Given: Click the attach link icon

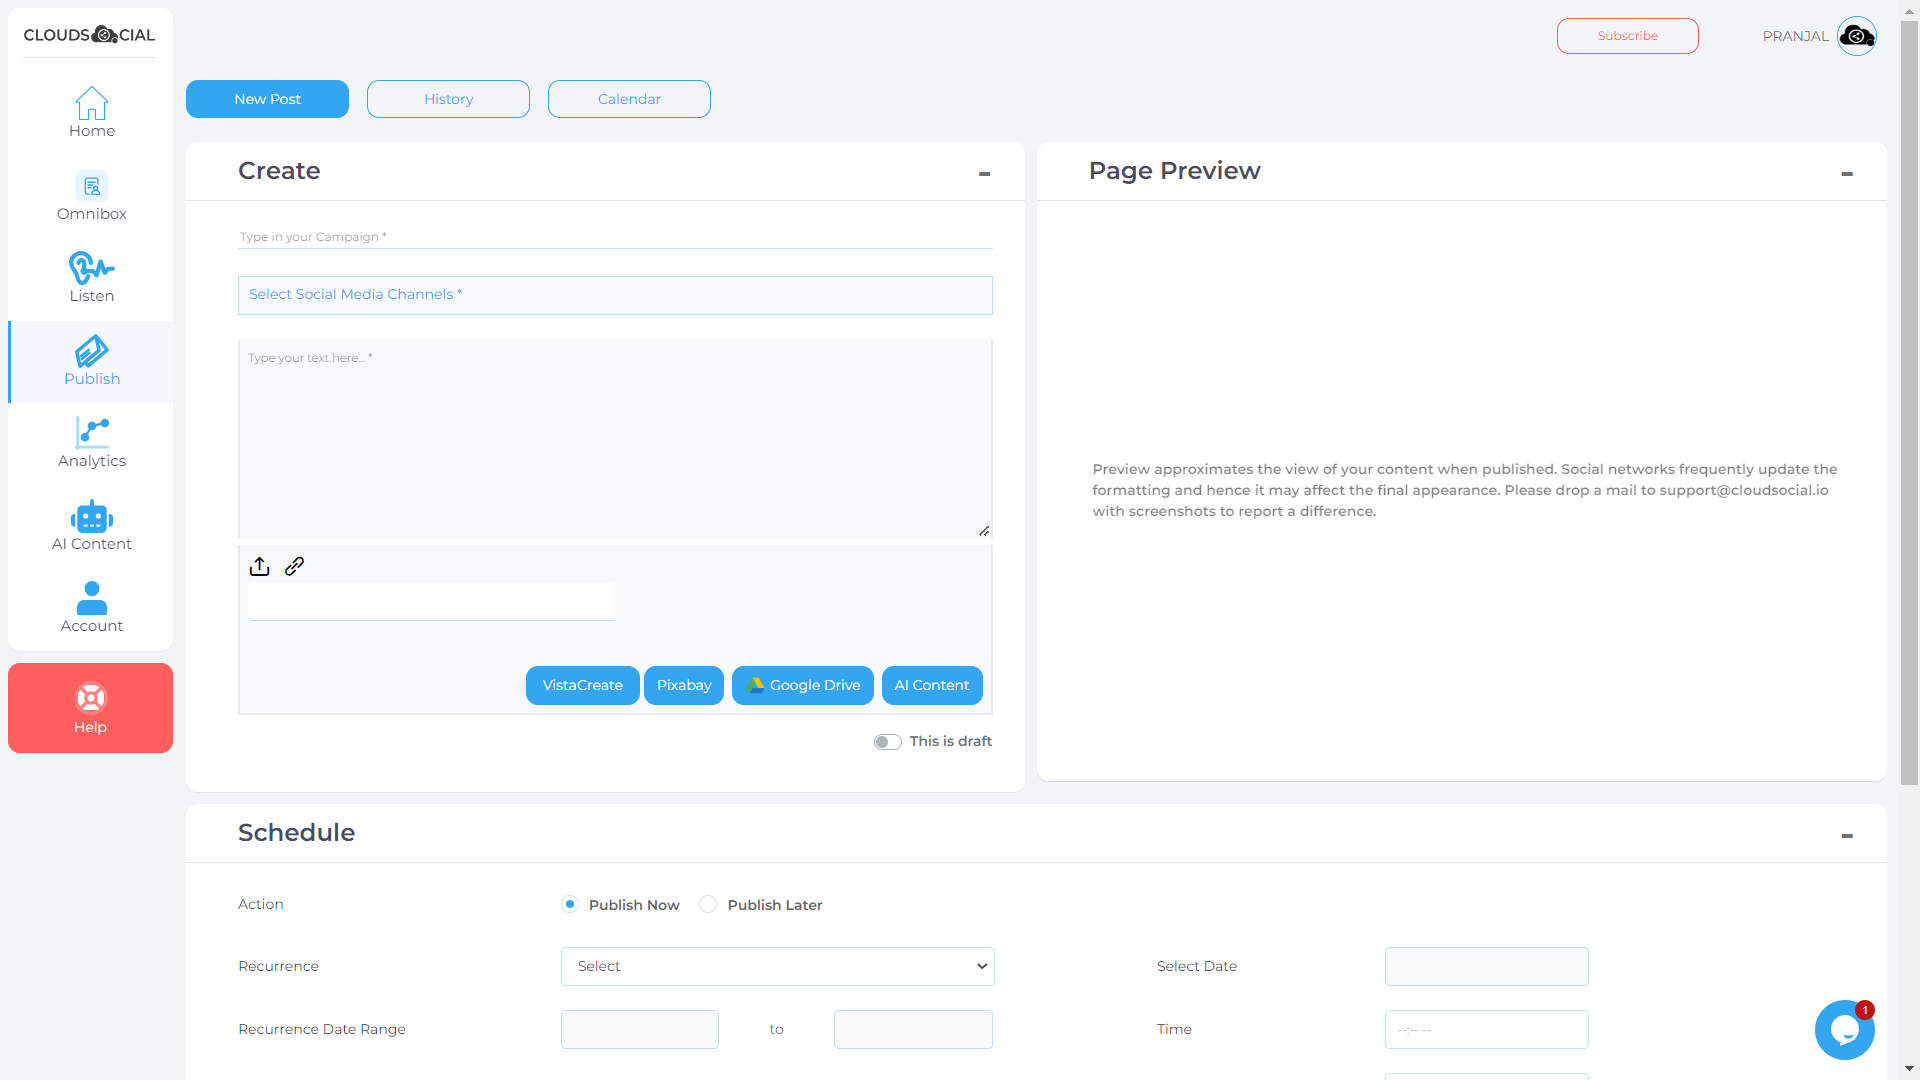Looking at the screenshot, I should 294,565.
